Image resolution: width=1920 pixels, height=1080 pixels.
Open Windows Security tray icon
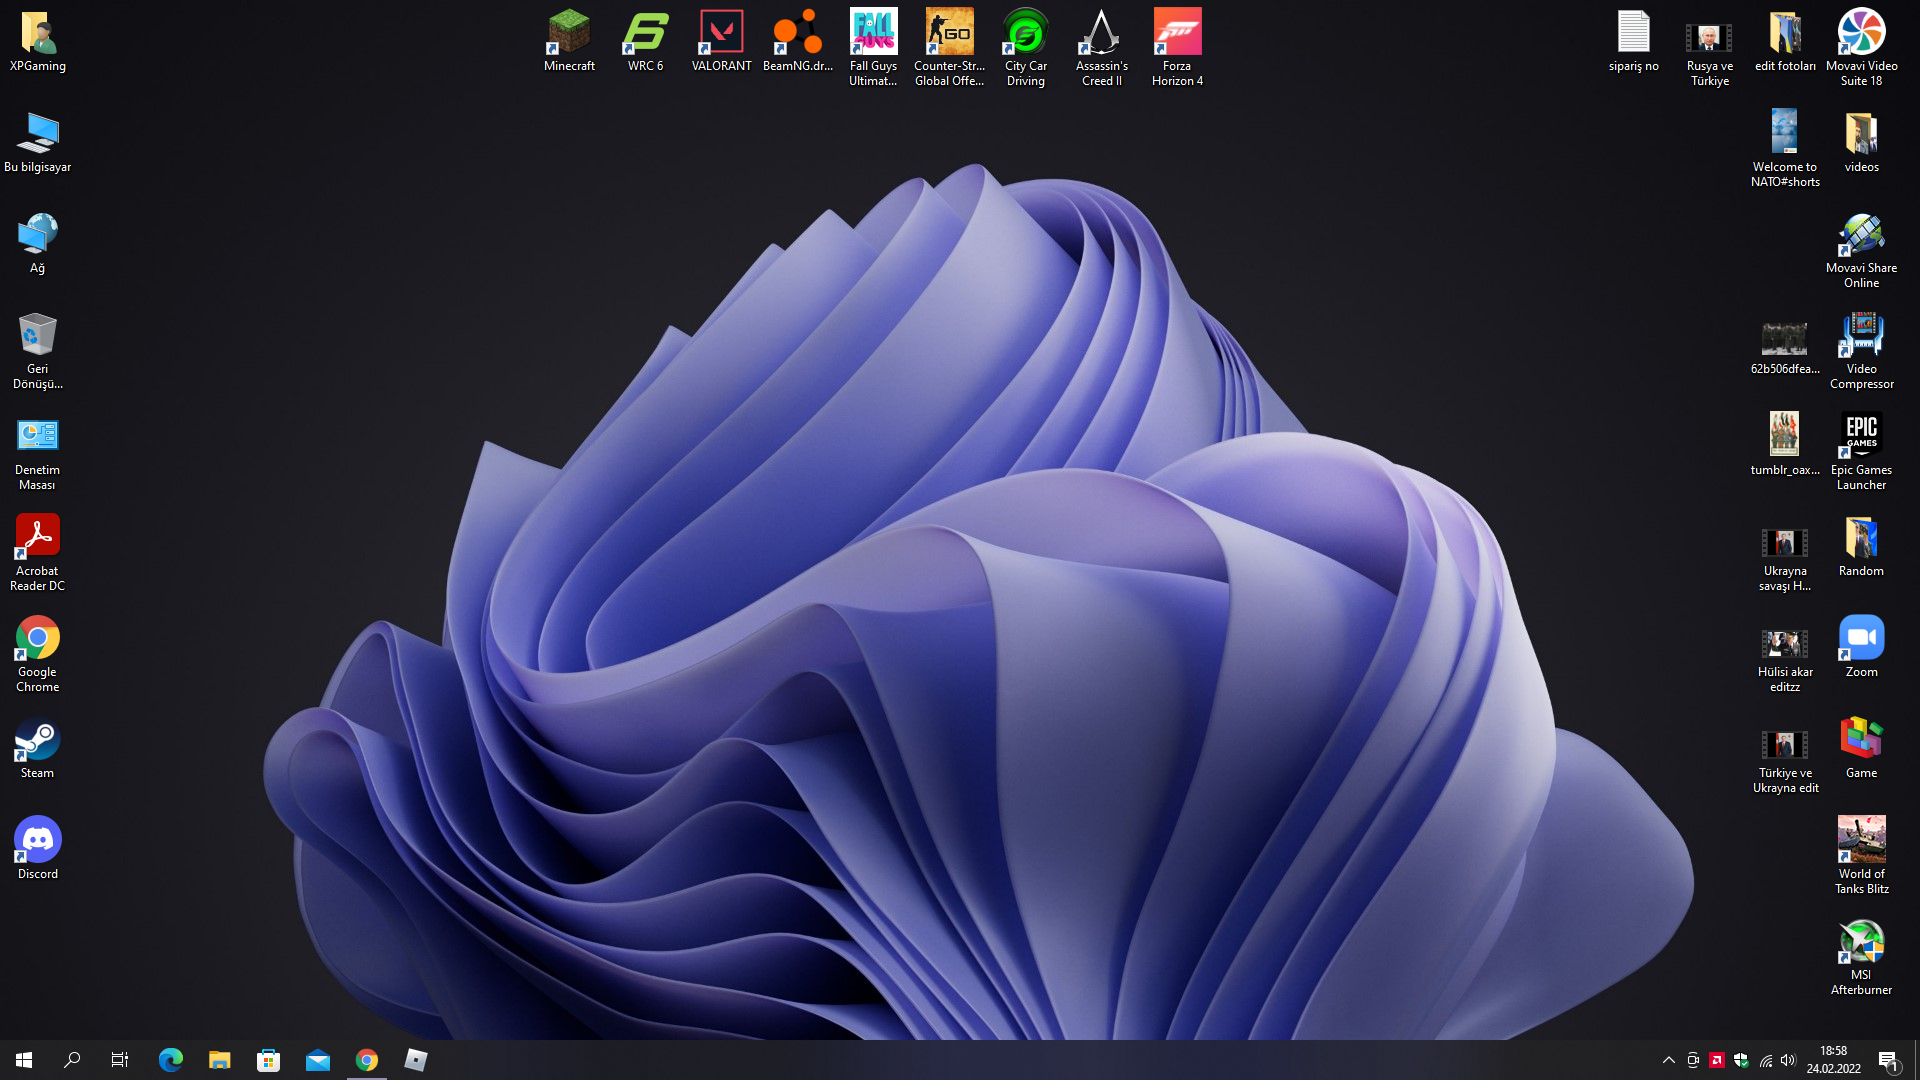[1741, 1060]
